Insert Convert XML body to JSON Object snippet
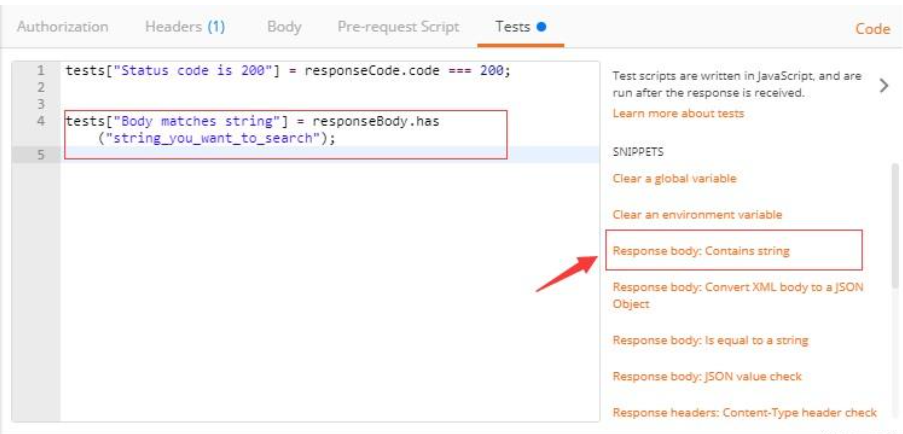Image resolution: width=903 pixels, height=434 pixels. point(738,295)
